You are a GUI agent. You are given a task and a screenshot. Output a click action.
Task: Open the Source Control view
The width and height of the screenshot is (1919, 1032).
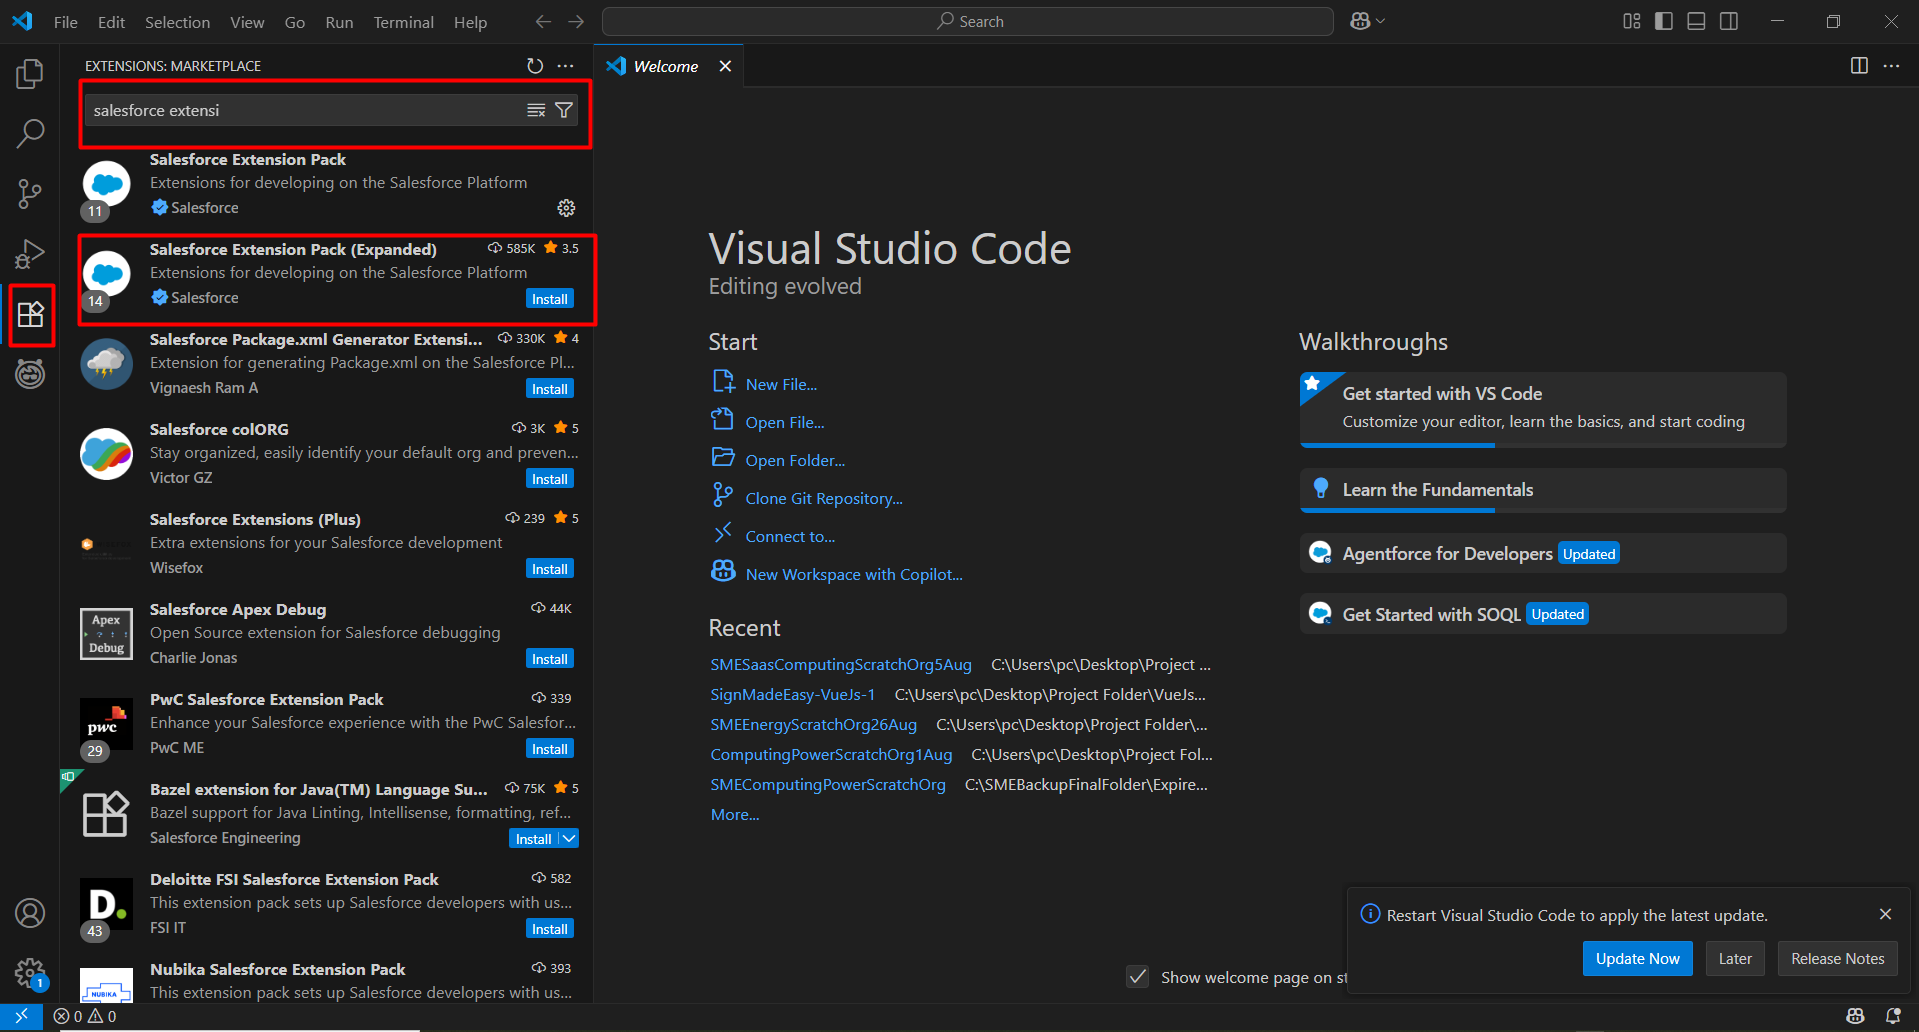(x=30, y=194)
